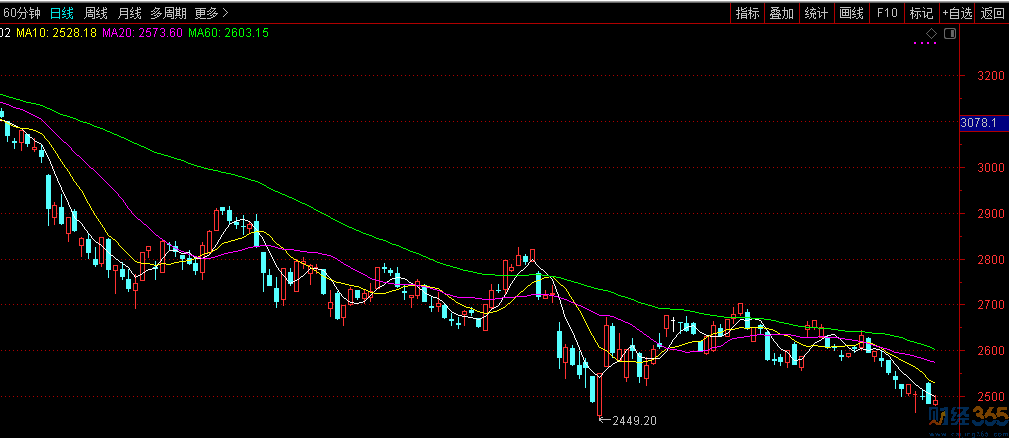Click the diamond icon above the chart
Image resolution: width=1009 pixels, height=438 pixels.
[x=930, y=33]
